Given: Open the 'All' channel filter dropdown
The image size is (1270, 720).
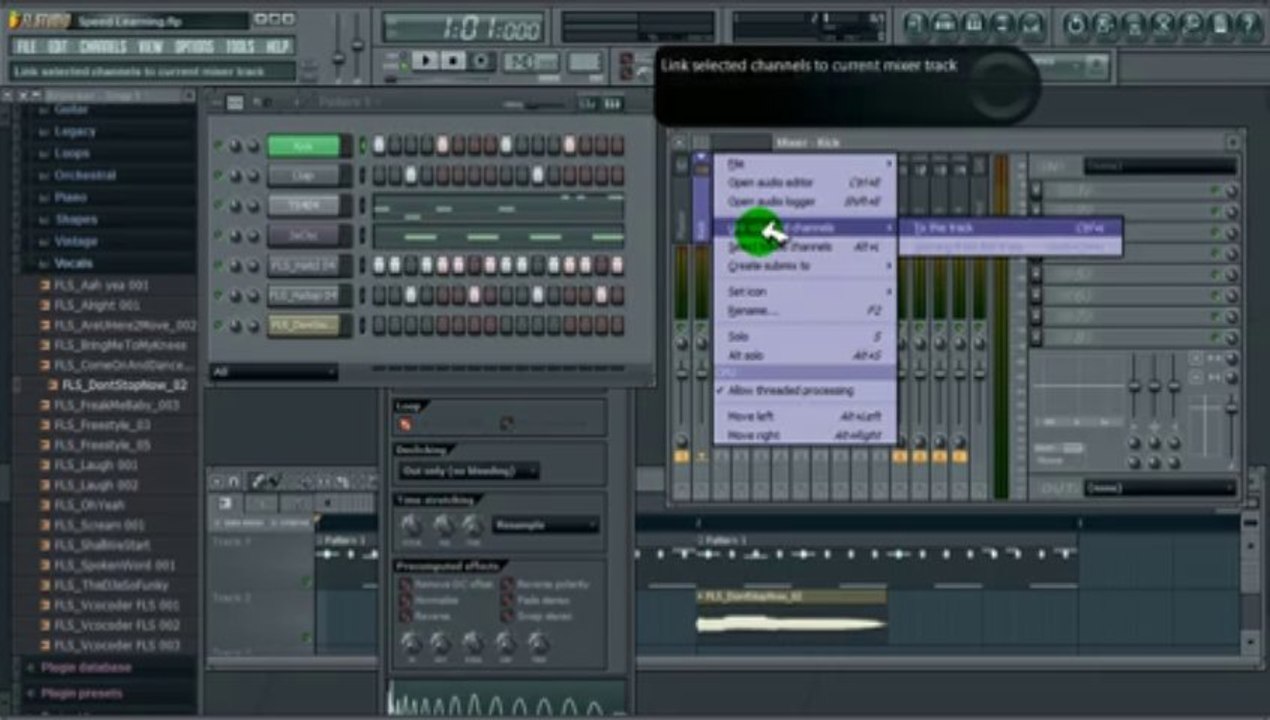Looking at the screenshot, I should pyautogui.click(x=273, y=372).
